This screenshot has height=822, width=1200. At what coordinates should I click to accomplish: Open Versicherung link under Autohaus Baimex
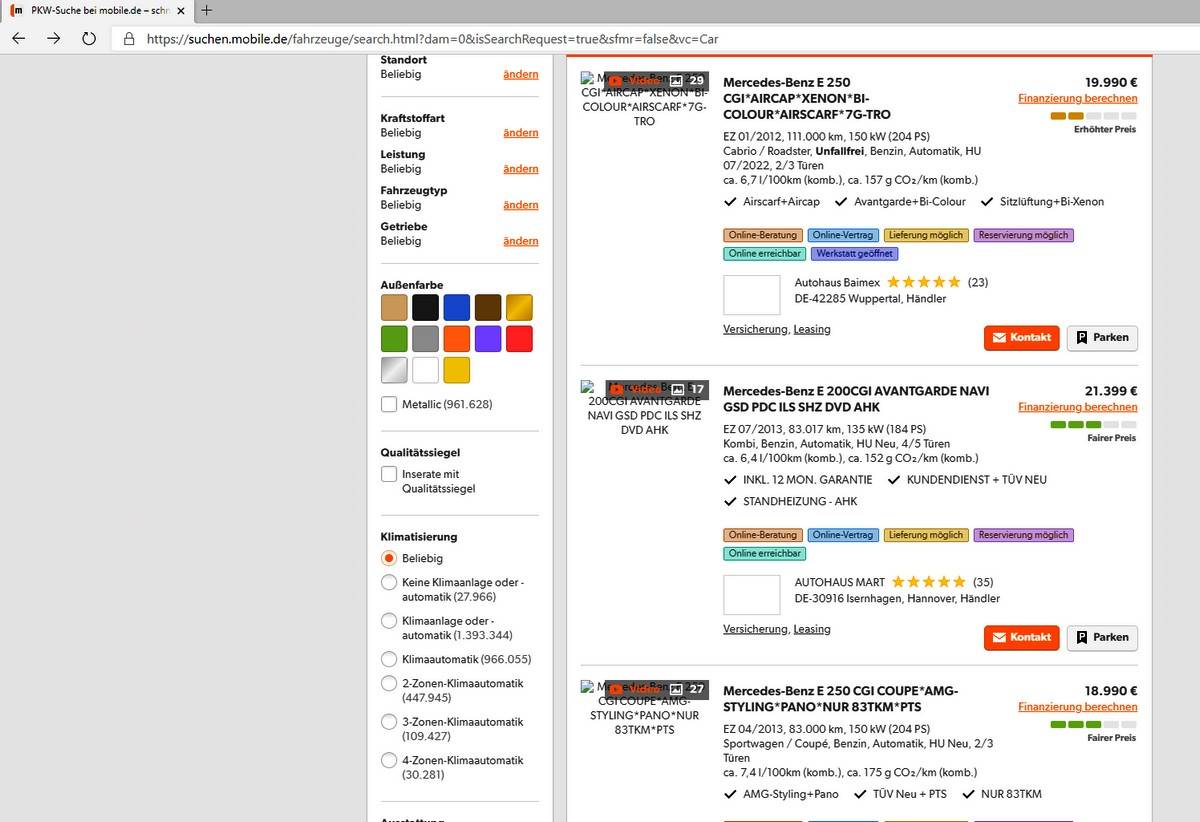pyautogui.click(x=756, y=329)
